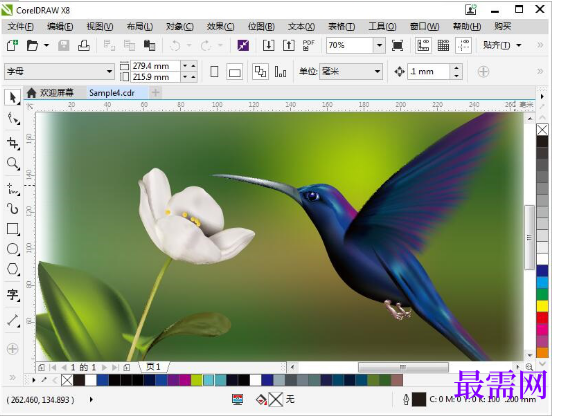The image size is (566, 416).
Task: Open the 70% zoom level dropdown
Action: [379, 45]
